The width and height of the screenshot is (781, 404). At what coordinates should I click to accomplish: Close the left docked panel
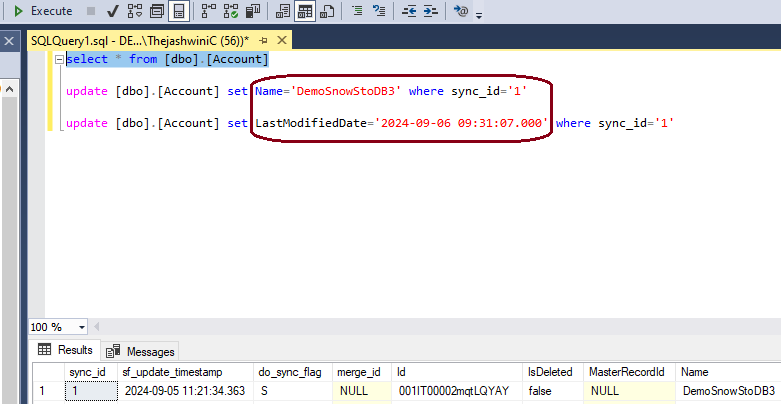9,41
